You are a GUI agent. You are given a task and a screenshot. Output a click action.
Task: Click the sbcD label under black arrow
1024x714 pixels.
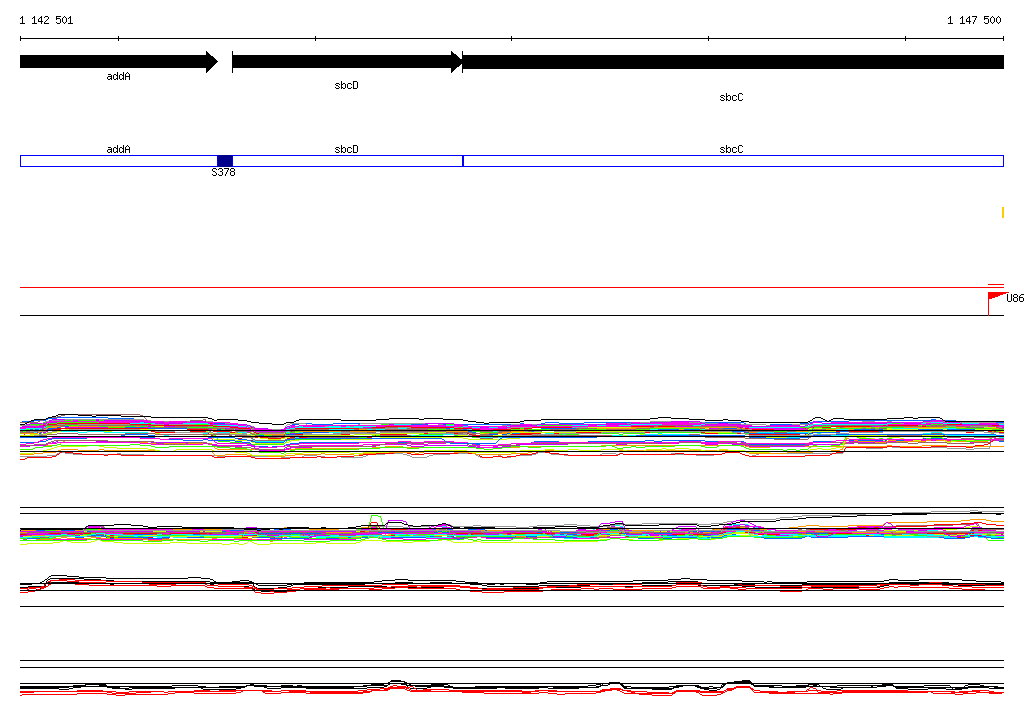346,86
